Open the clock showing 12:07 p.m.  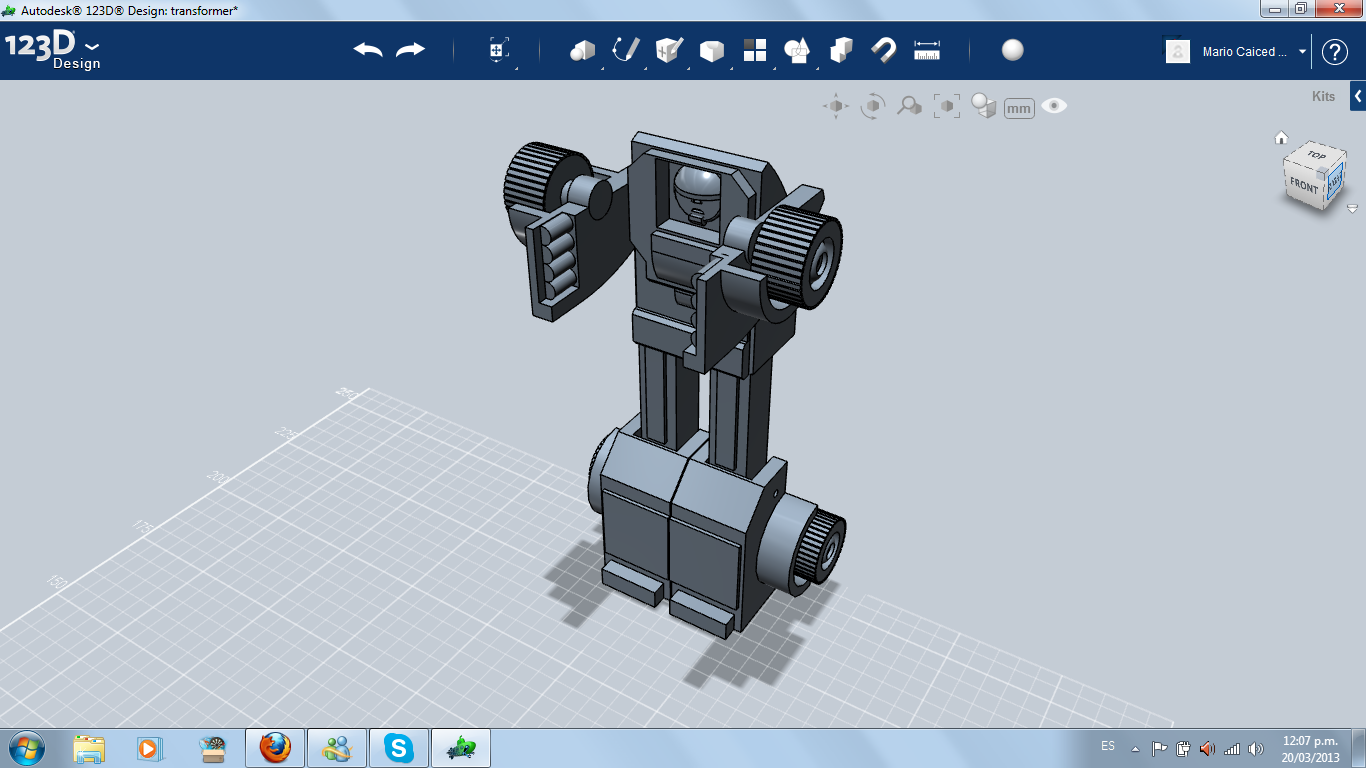1310,748
